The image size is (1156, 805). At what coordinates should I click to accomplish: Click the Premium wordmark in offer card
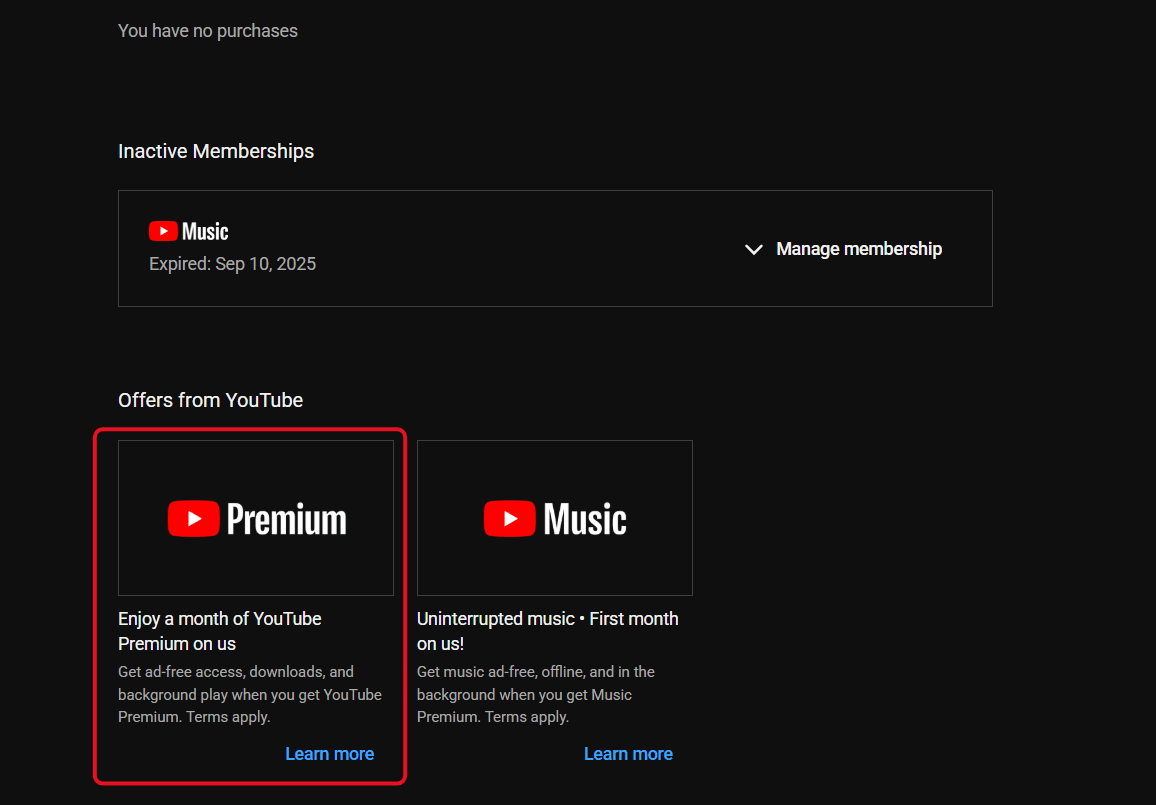(x=287, y=519)
